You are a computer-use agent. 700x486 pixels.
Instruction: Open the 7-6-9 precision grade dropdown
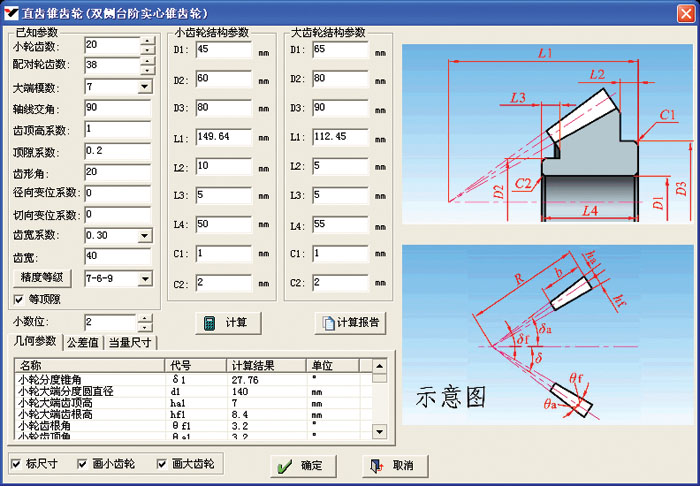[x=144, y=278]
